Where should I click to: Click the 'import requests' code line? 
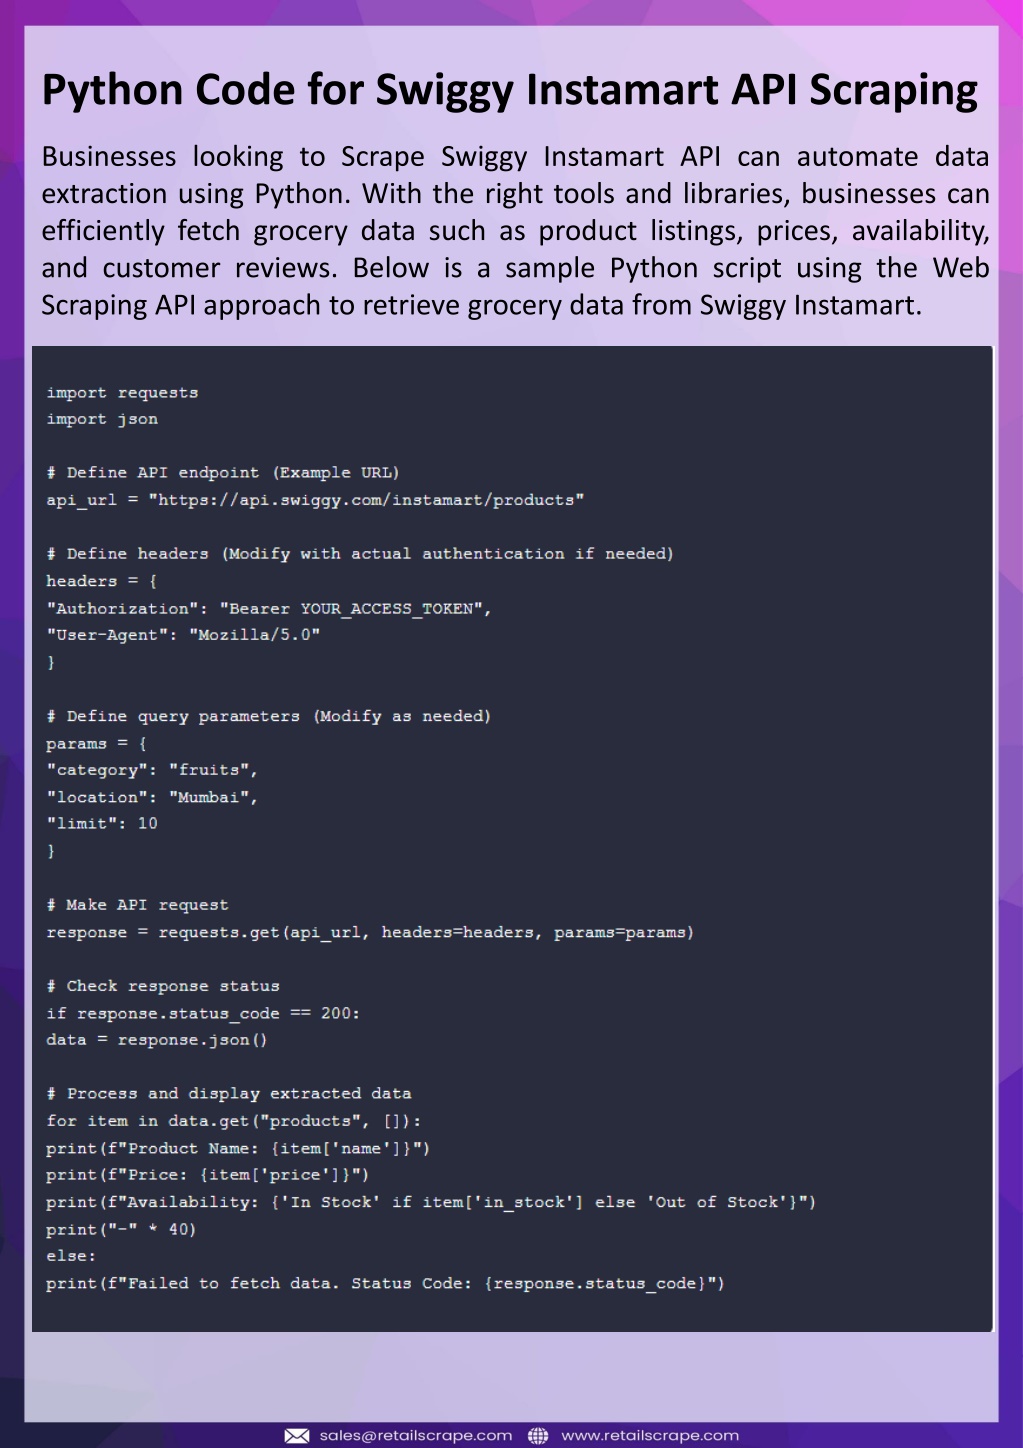122,393
